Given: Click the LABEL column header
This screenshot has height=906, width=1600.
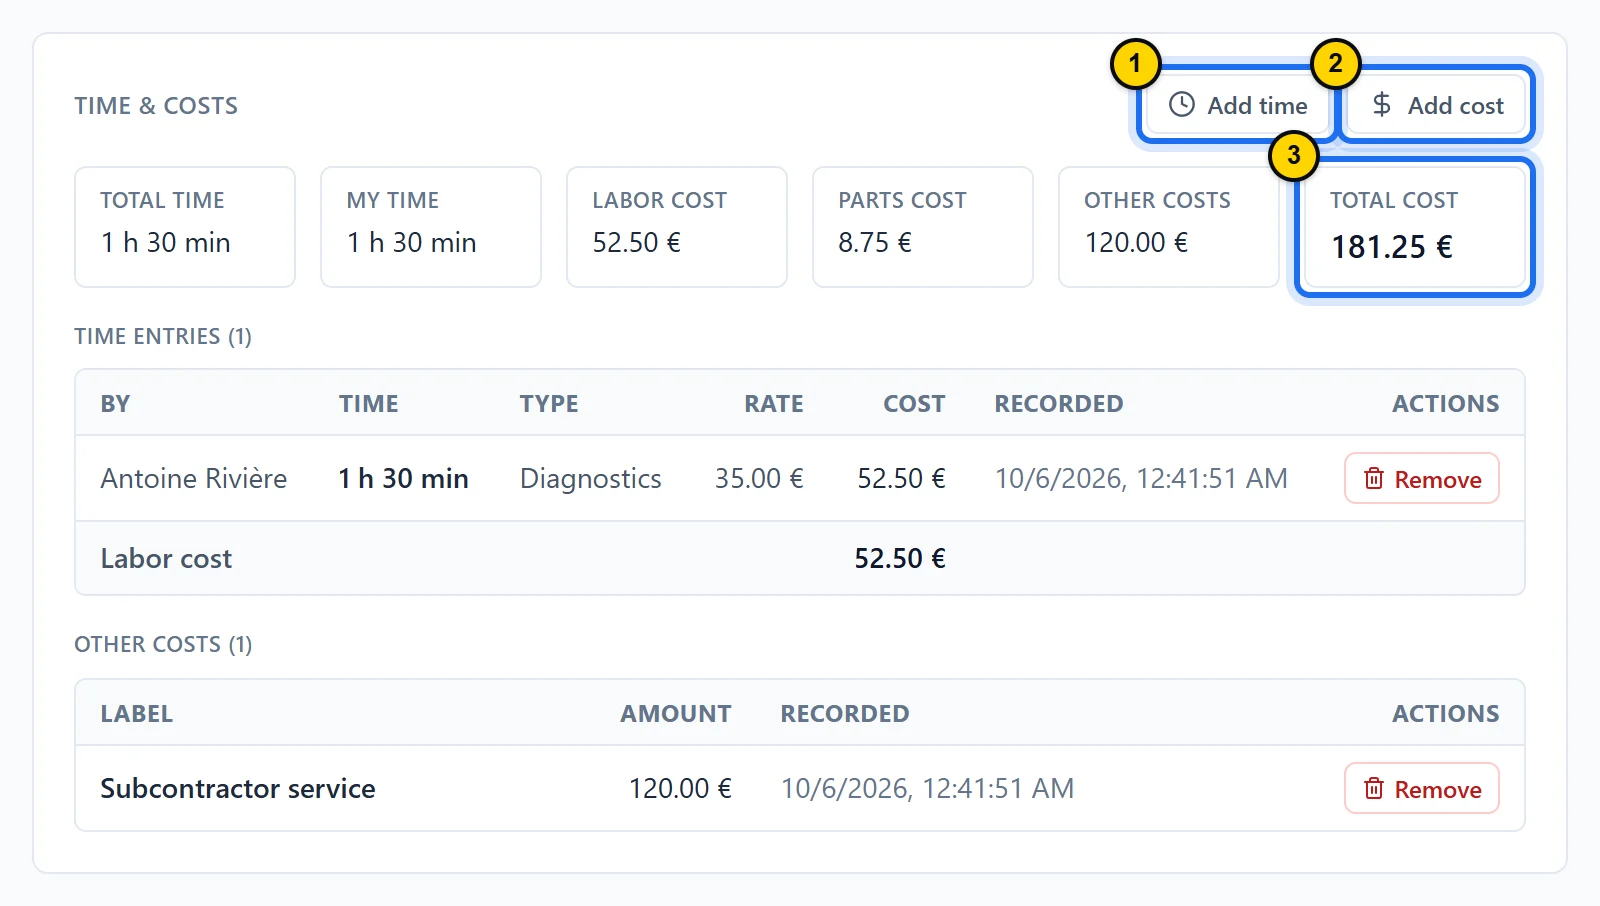Looking at the screenshot, I should click(x=137, y=714).
